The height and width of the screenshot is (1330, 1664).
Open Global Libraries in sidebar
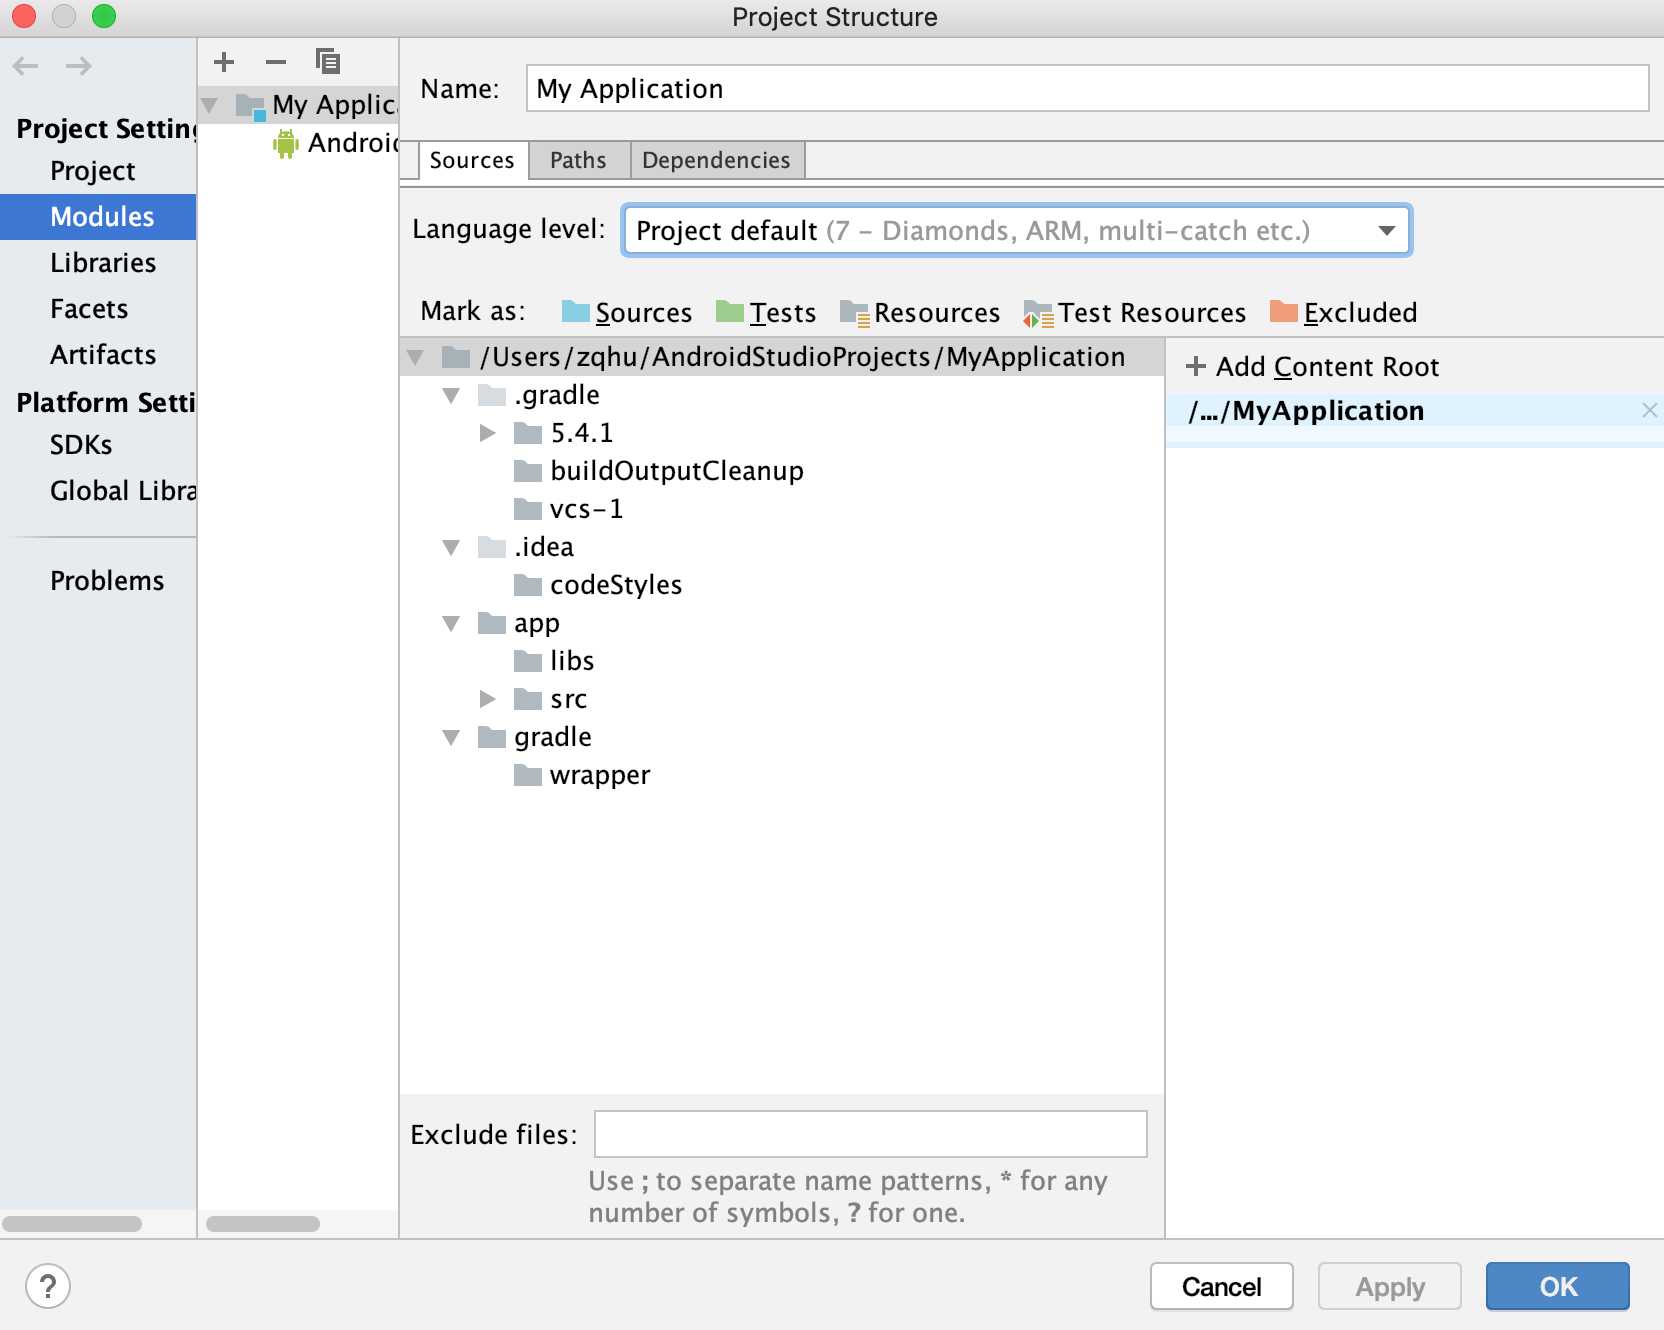point(123,491)
